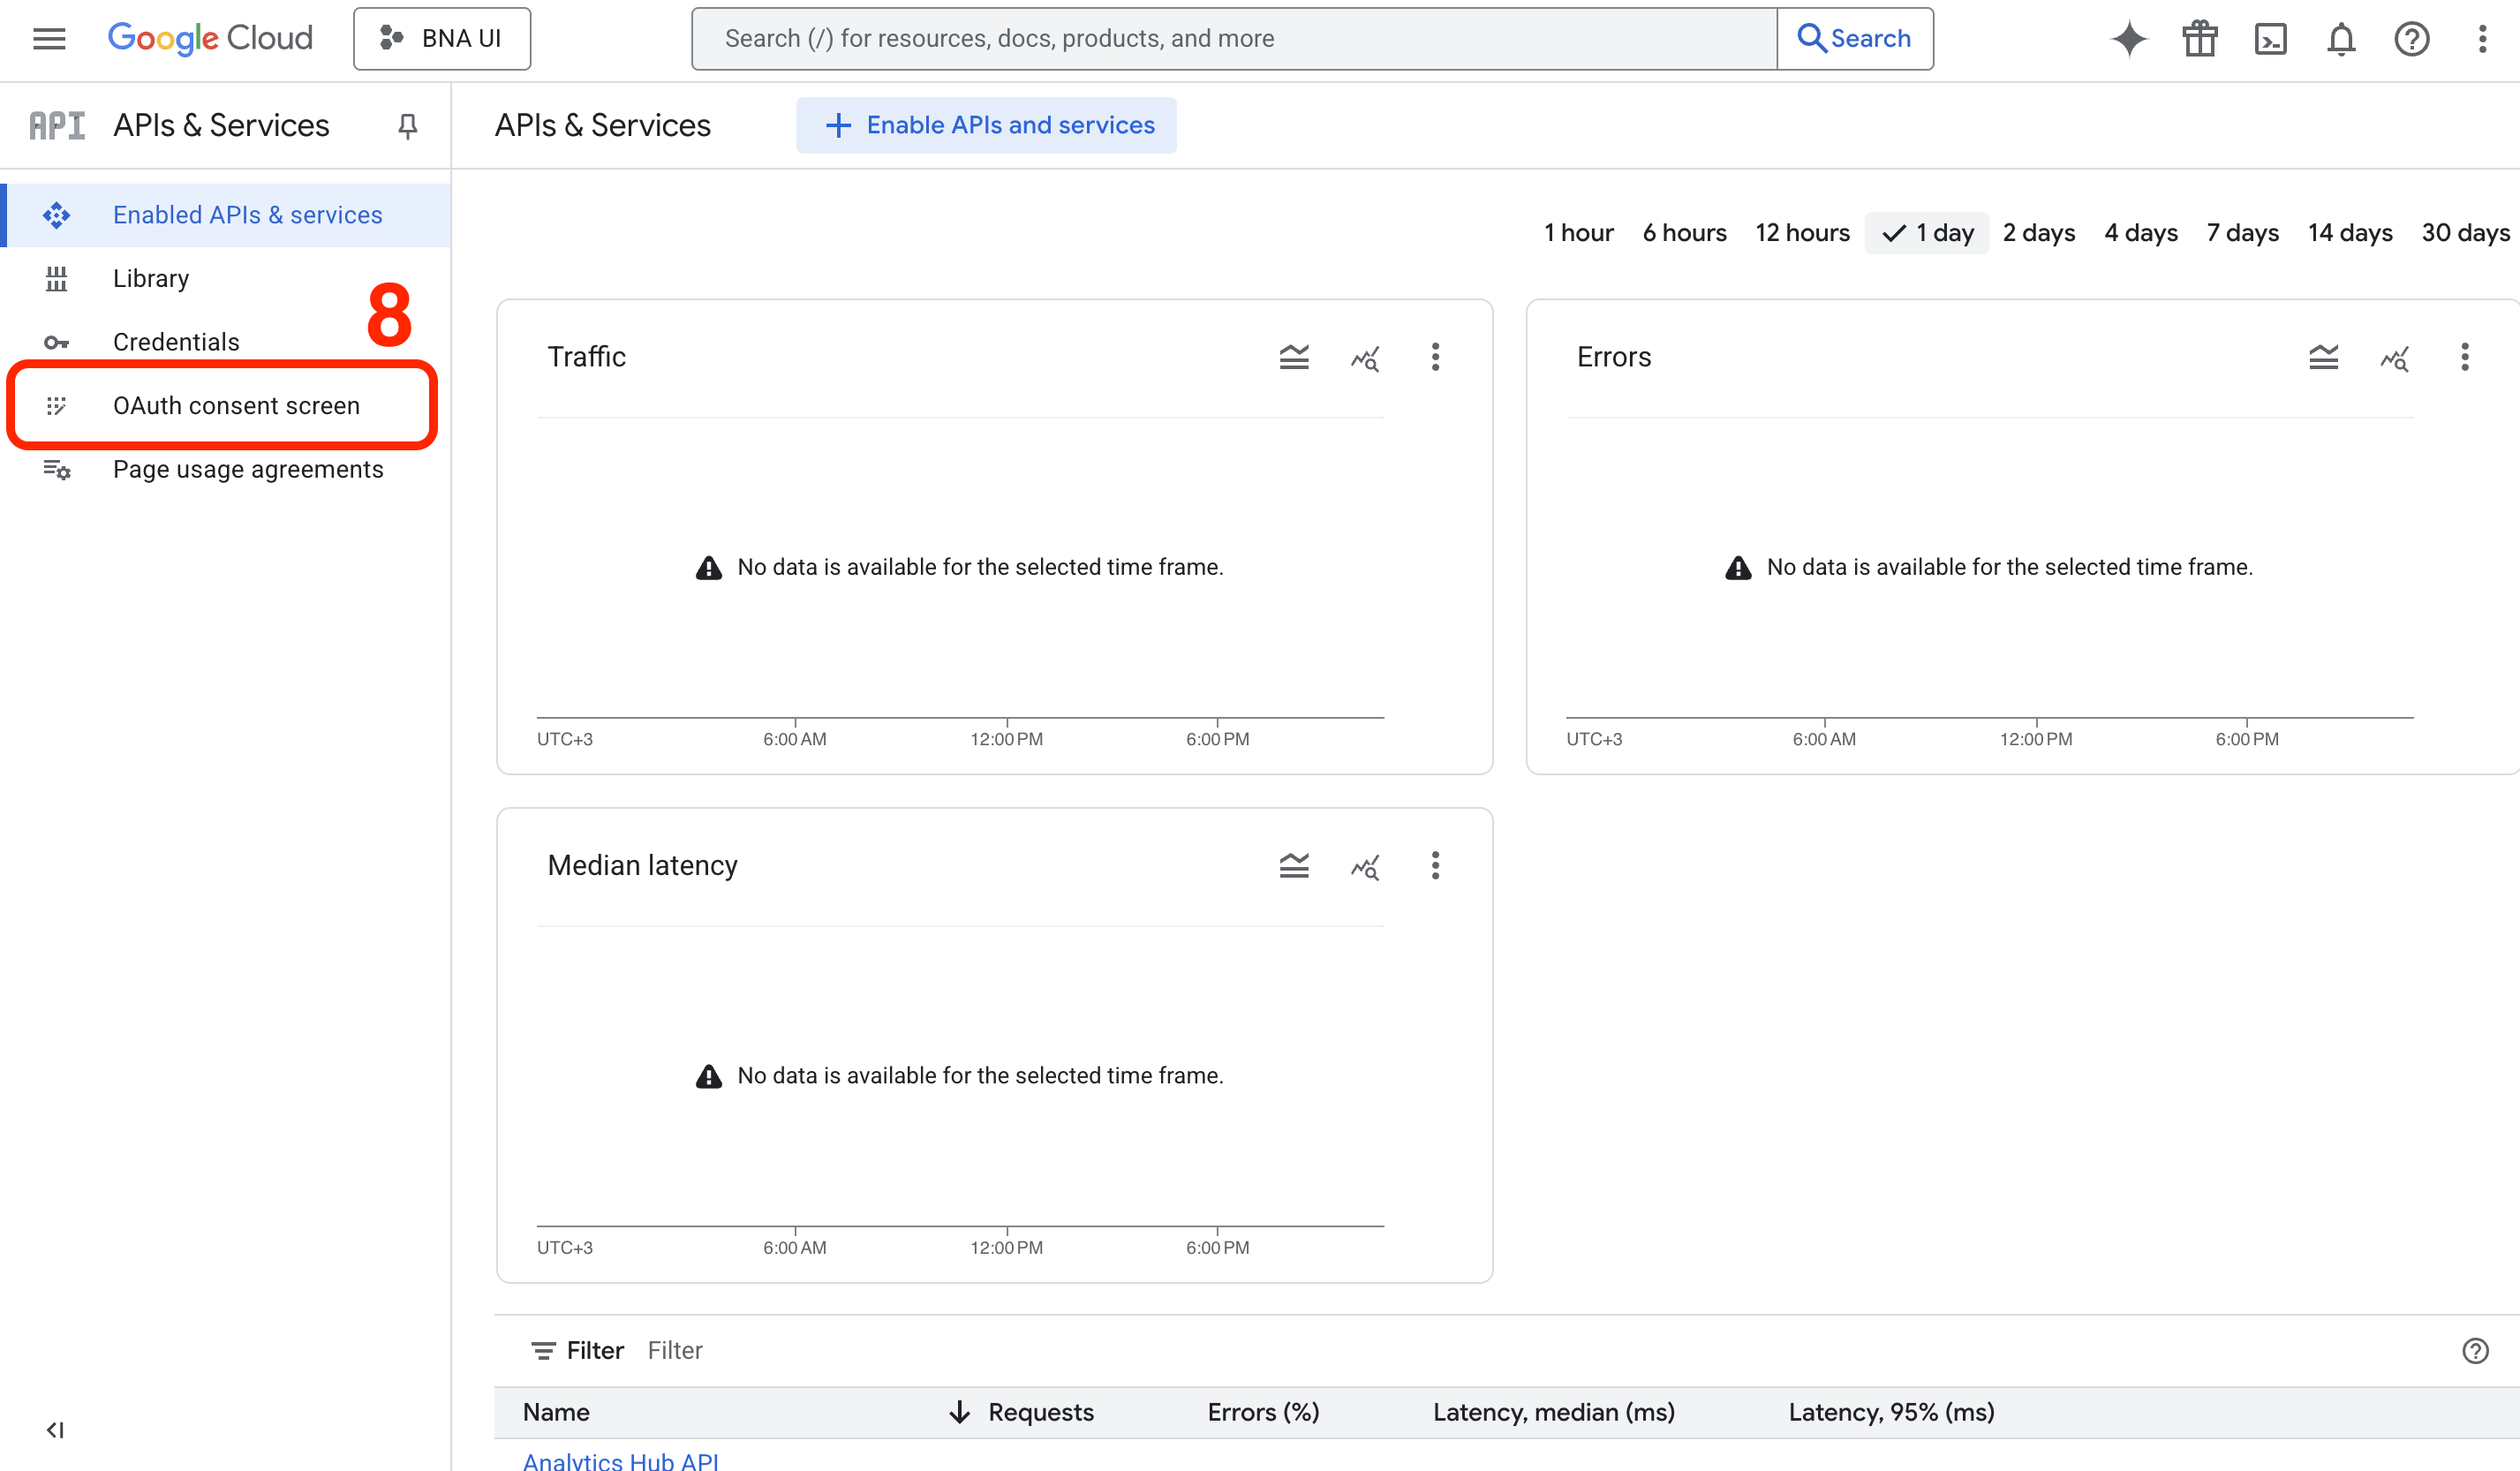Image resolution: width=2520 pixels, height=1471 pixels.
Task: Explore data in Median latency chart
Action: point(1365,866)
